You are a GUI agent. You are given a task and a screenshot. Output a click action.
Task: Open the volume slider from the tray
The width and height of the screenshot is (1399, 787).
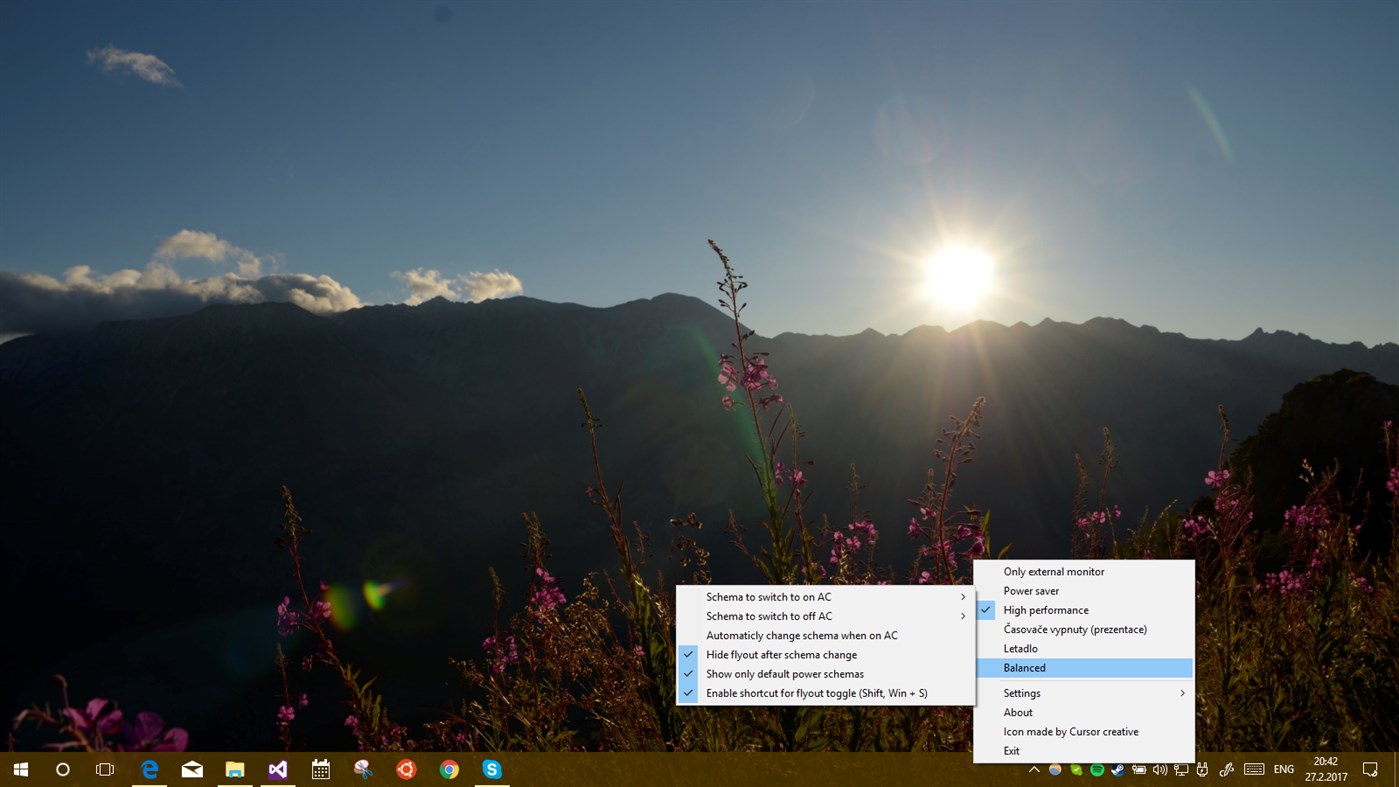(x=1160, y=770)
